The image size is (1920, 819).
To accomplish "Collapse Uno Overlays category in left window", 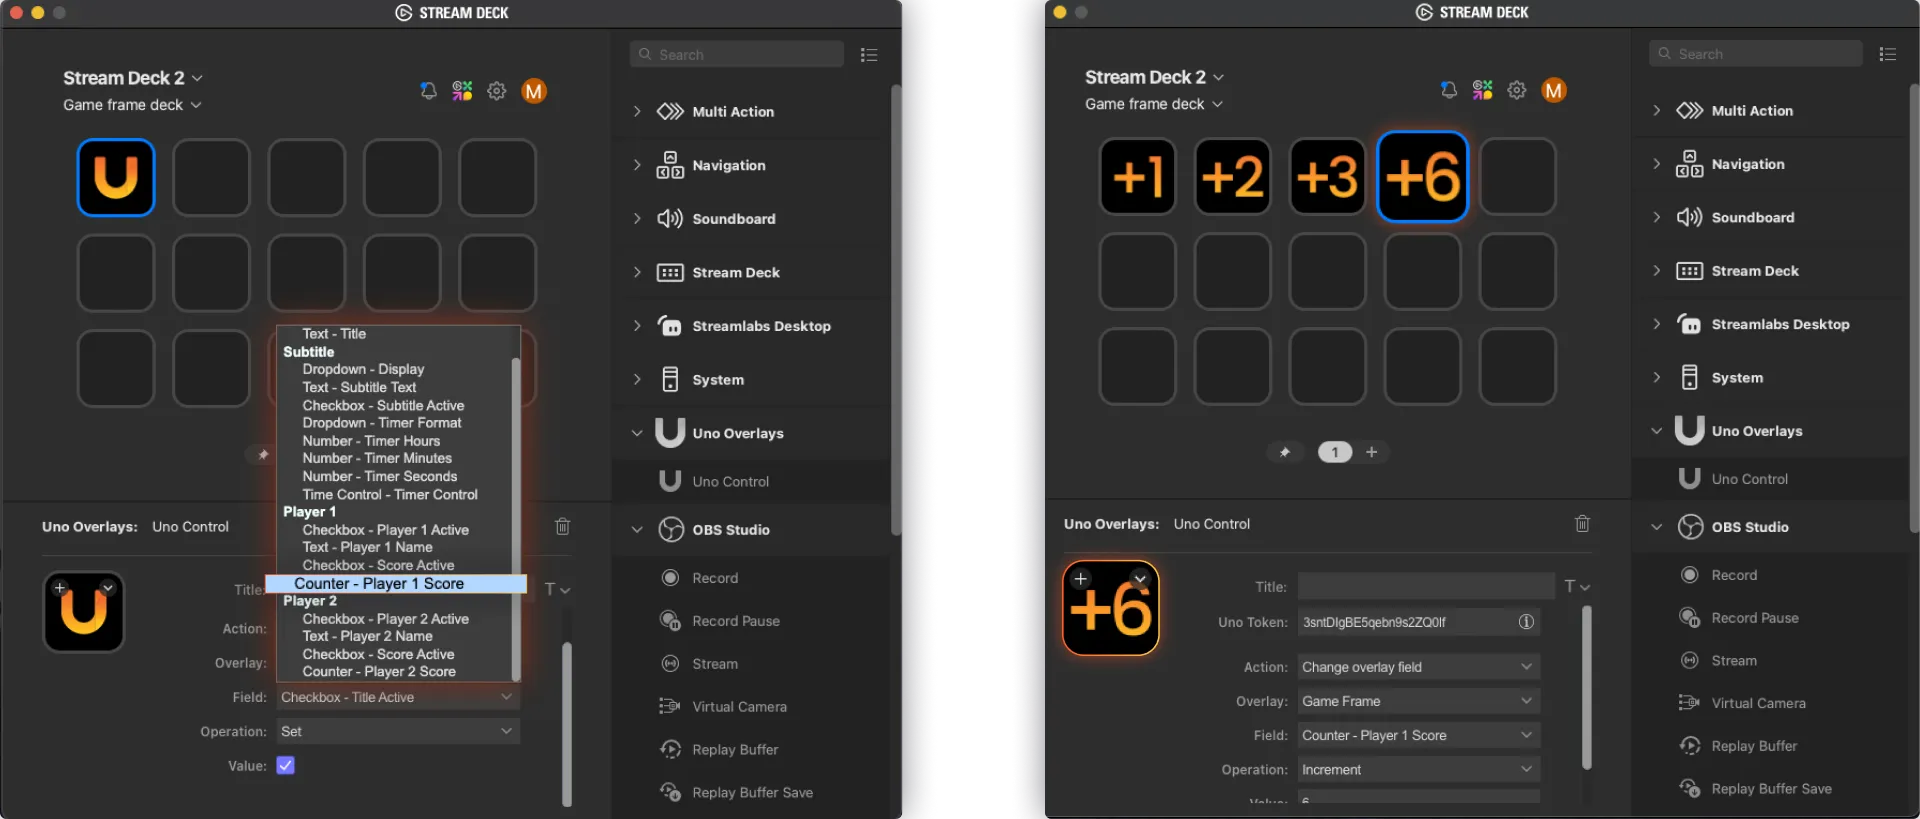I will [x=637, y=433].
